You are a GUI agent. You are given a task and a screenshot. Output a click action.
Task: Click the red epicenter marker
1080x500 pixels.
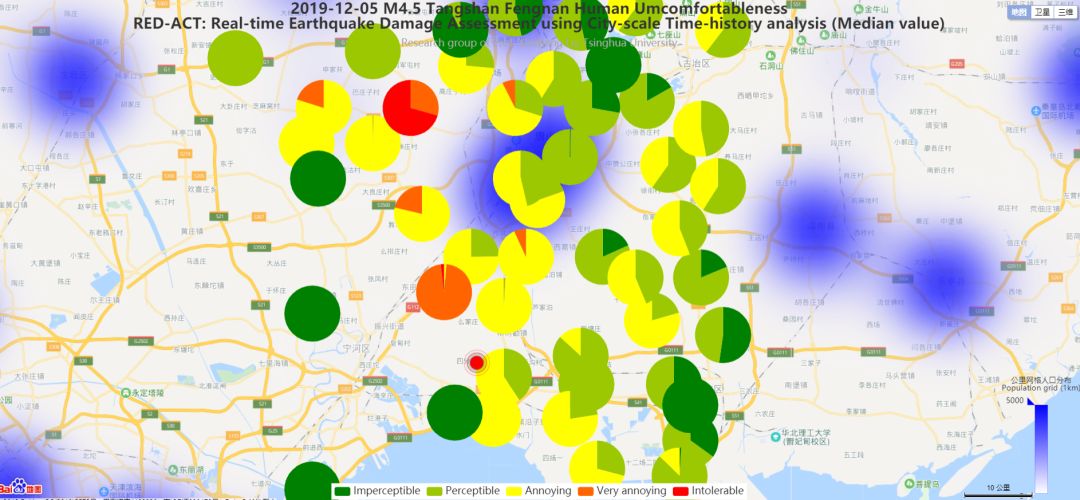point(476,362)
